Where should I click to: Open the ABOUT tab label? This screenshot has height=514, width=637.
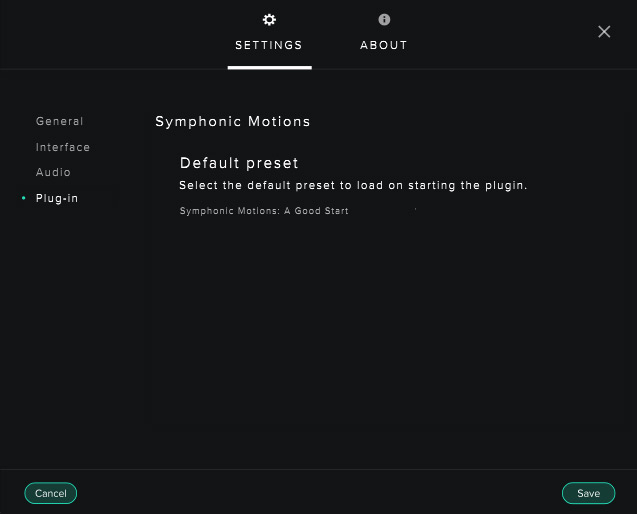click(x=384, y=45)
